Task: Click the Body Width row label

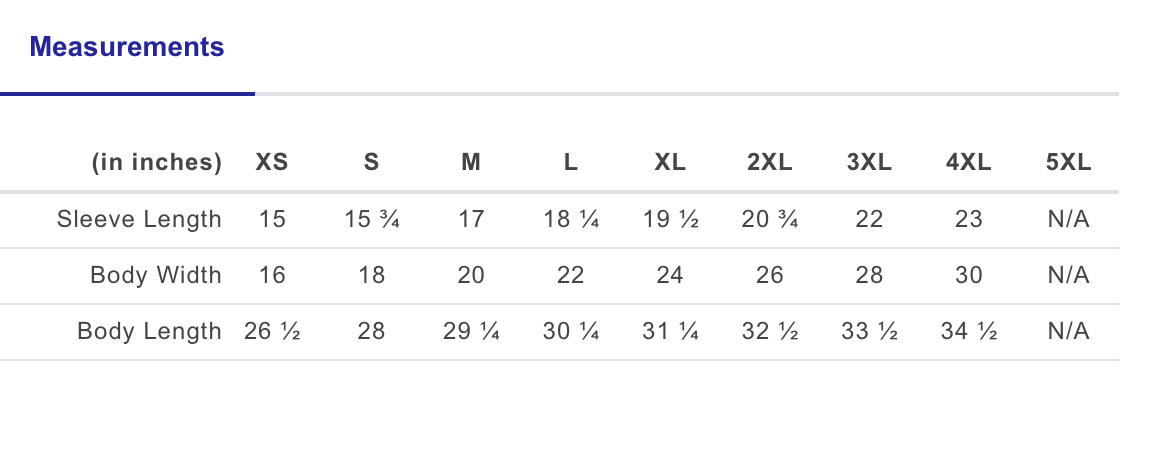Action: 156,275
